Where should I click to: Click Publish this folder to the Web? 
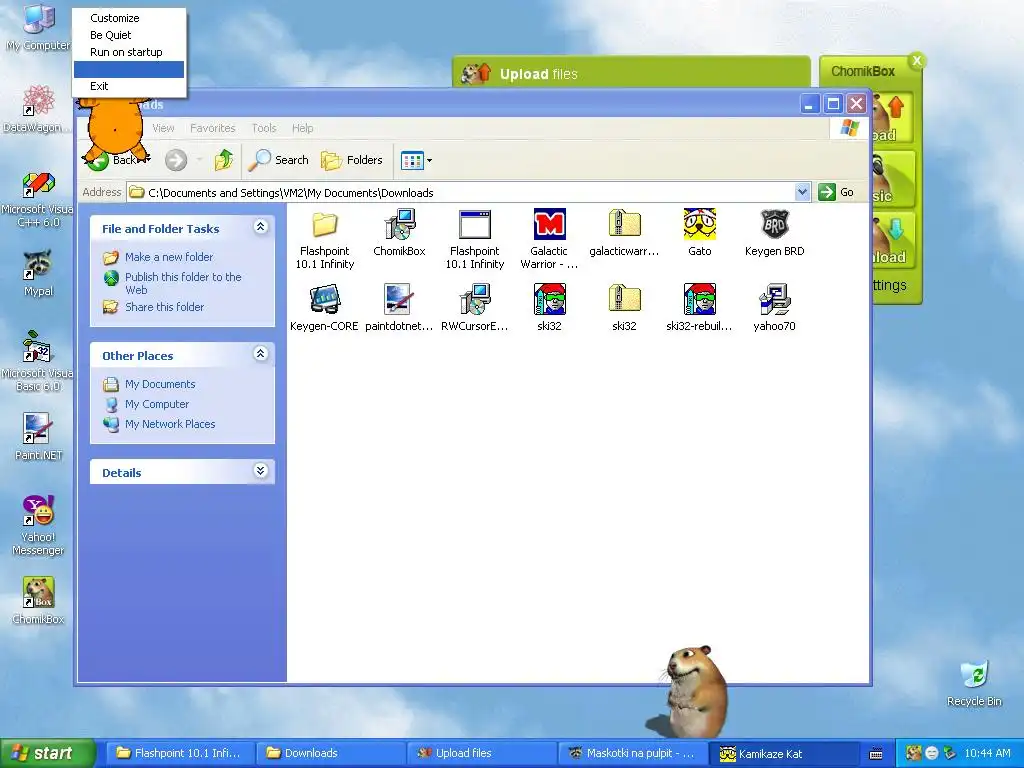(x=183, y=283)
